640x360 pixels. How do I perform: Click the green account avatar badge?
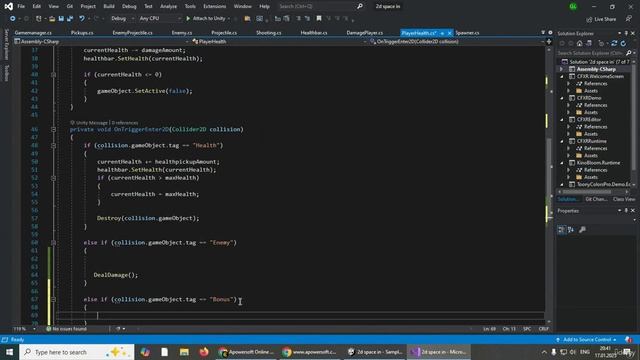(573, 7)
